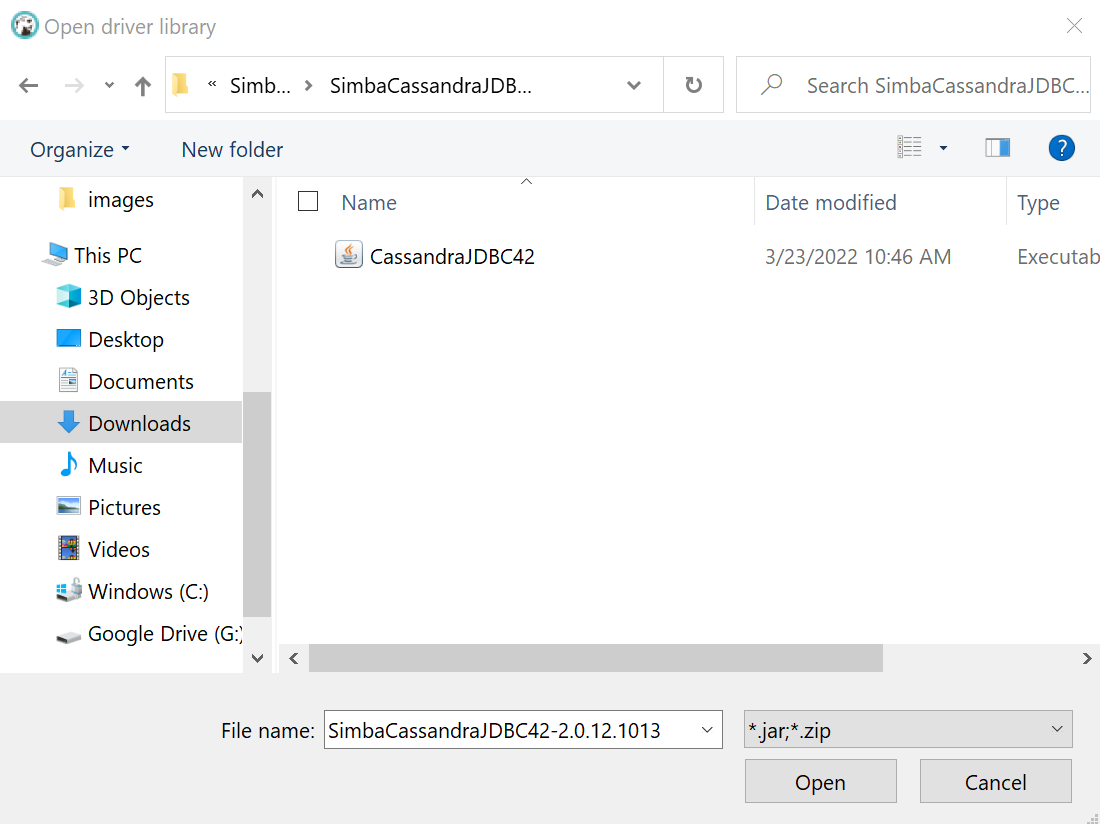Toggle the preview pane
The image size is (1100, 824).
(x=997, y=147)
